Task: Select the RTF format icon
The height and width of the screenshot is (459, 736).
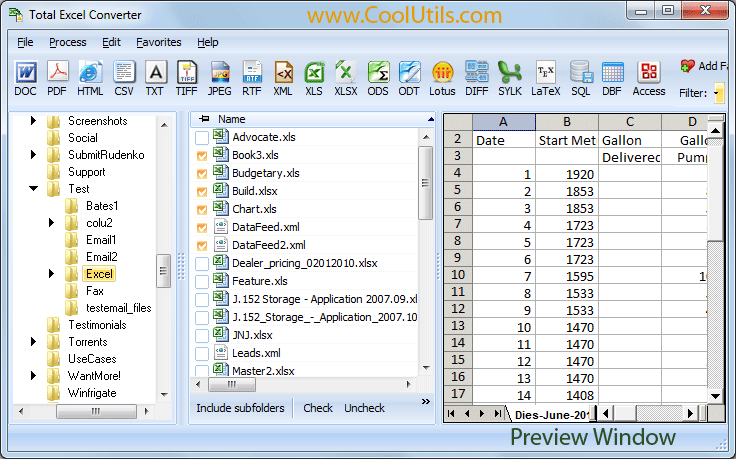Action: tap(252, 78)
